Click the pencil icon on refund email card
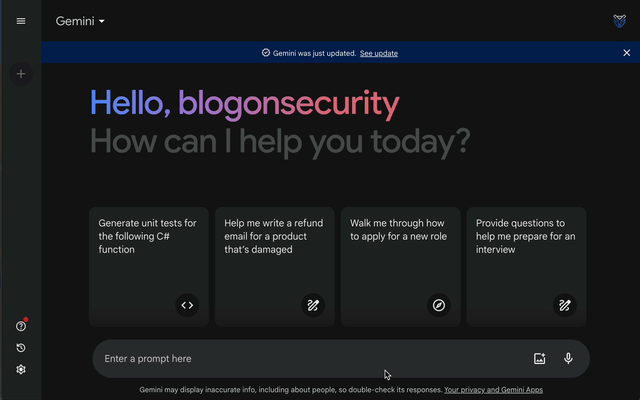This screenshot has height=400, width=640. [x=313, y=305]
